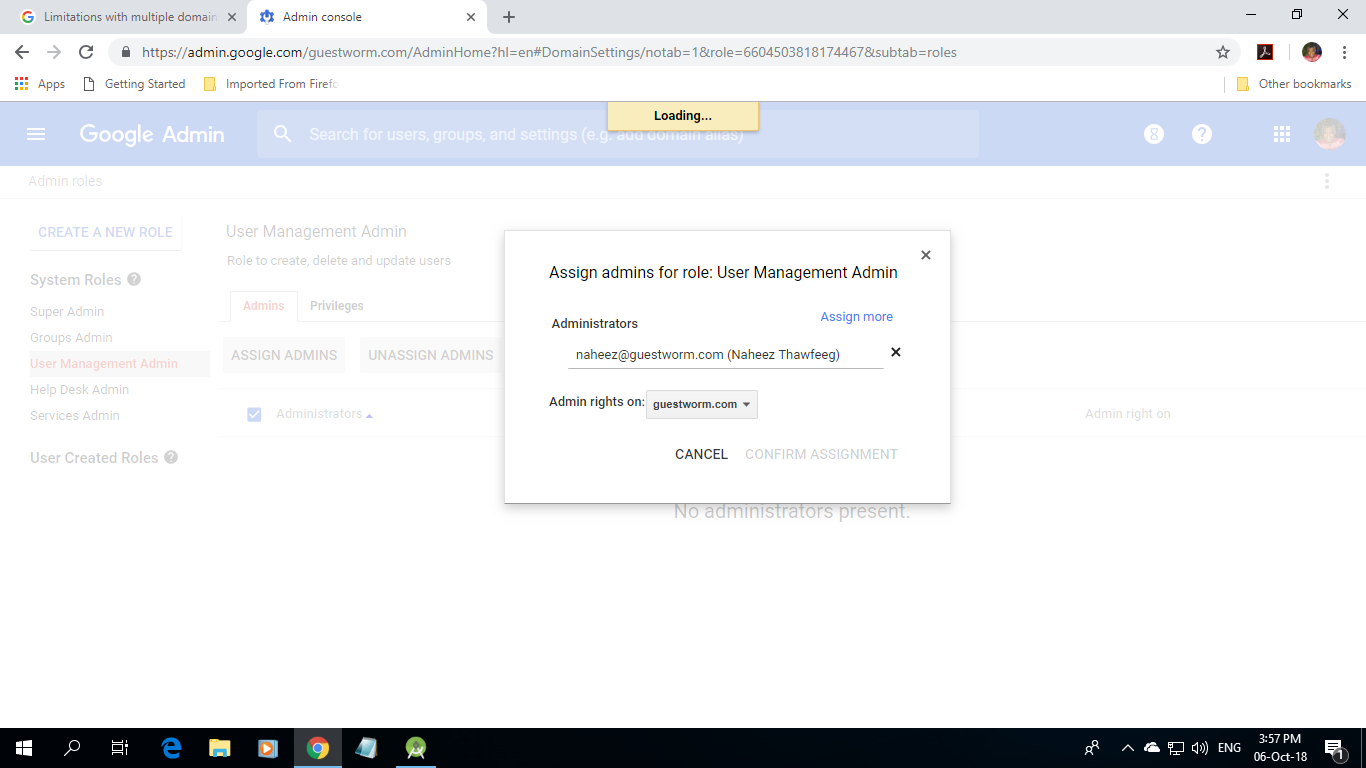1366x768 pixels.
Task: Switch to the Admins tab
Action: (264, 306)
